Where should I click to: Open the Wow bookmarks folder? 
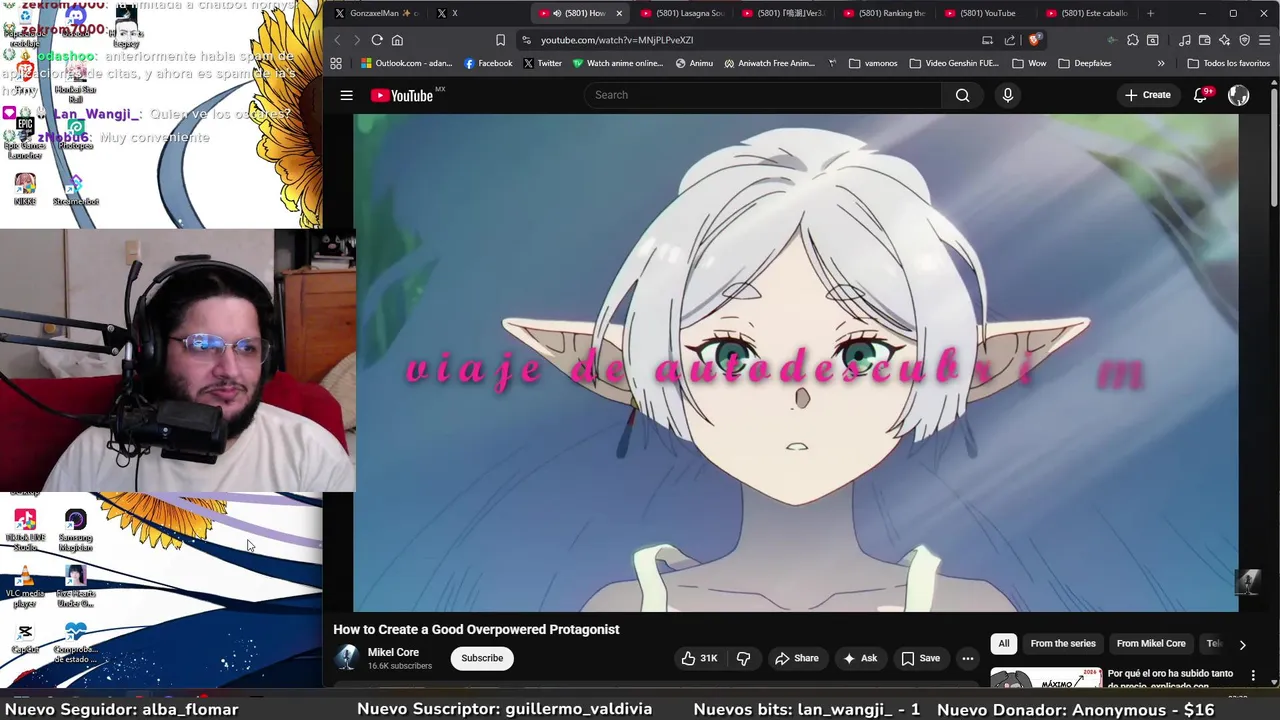pyautogui.click(x=1029, y=63)
